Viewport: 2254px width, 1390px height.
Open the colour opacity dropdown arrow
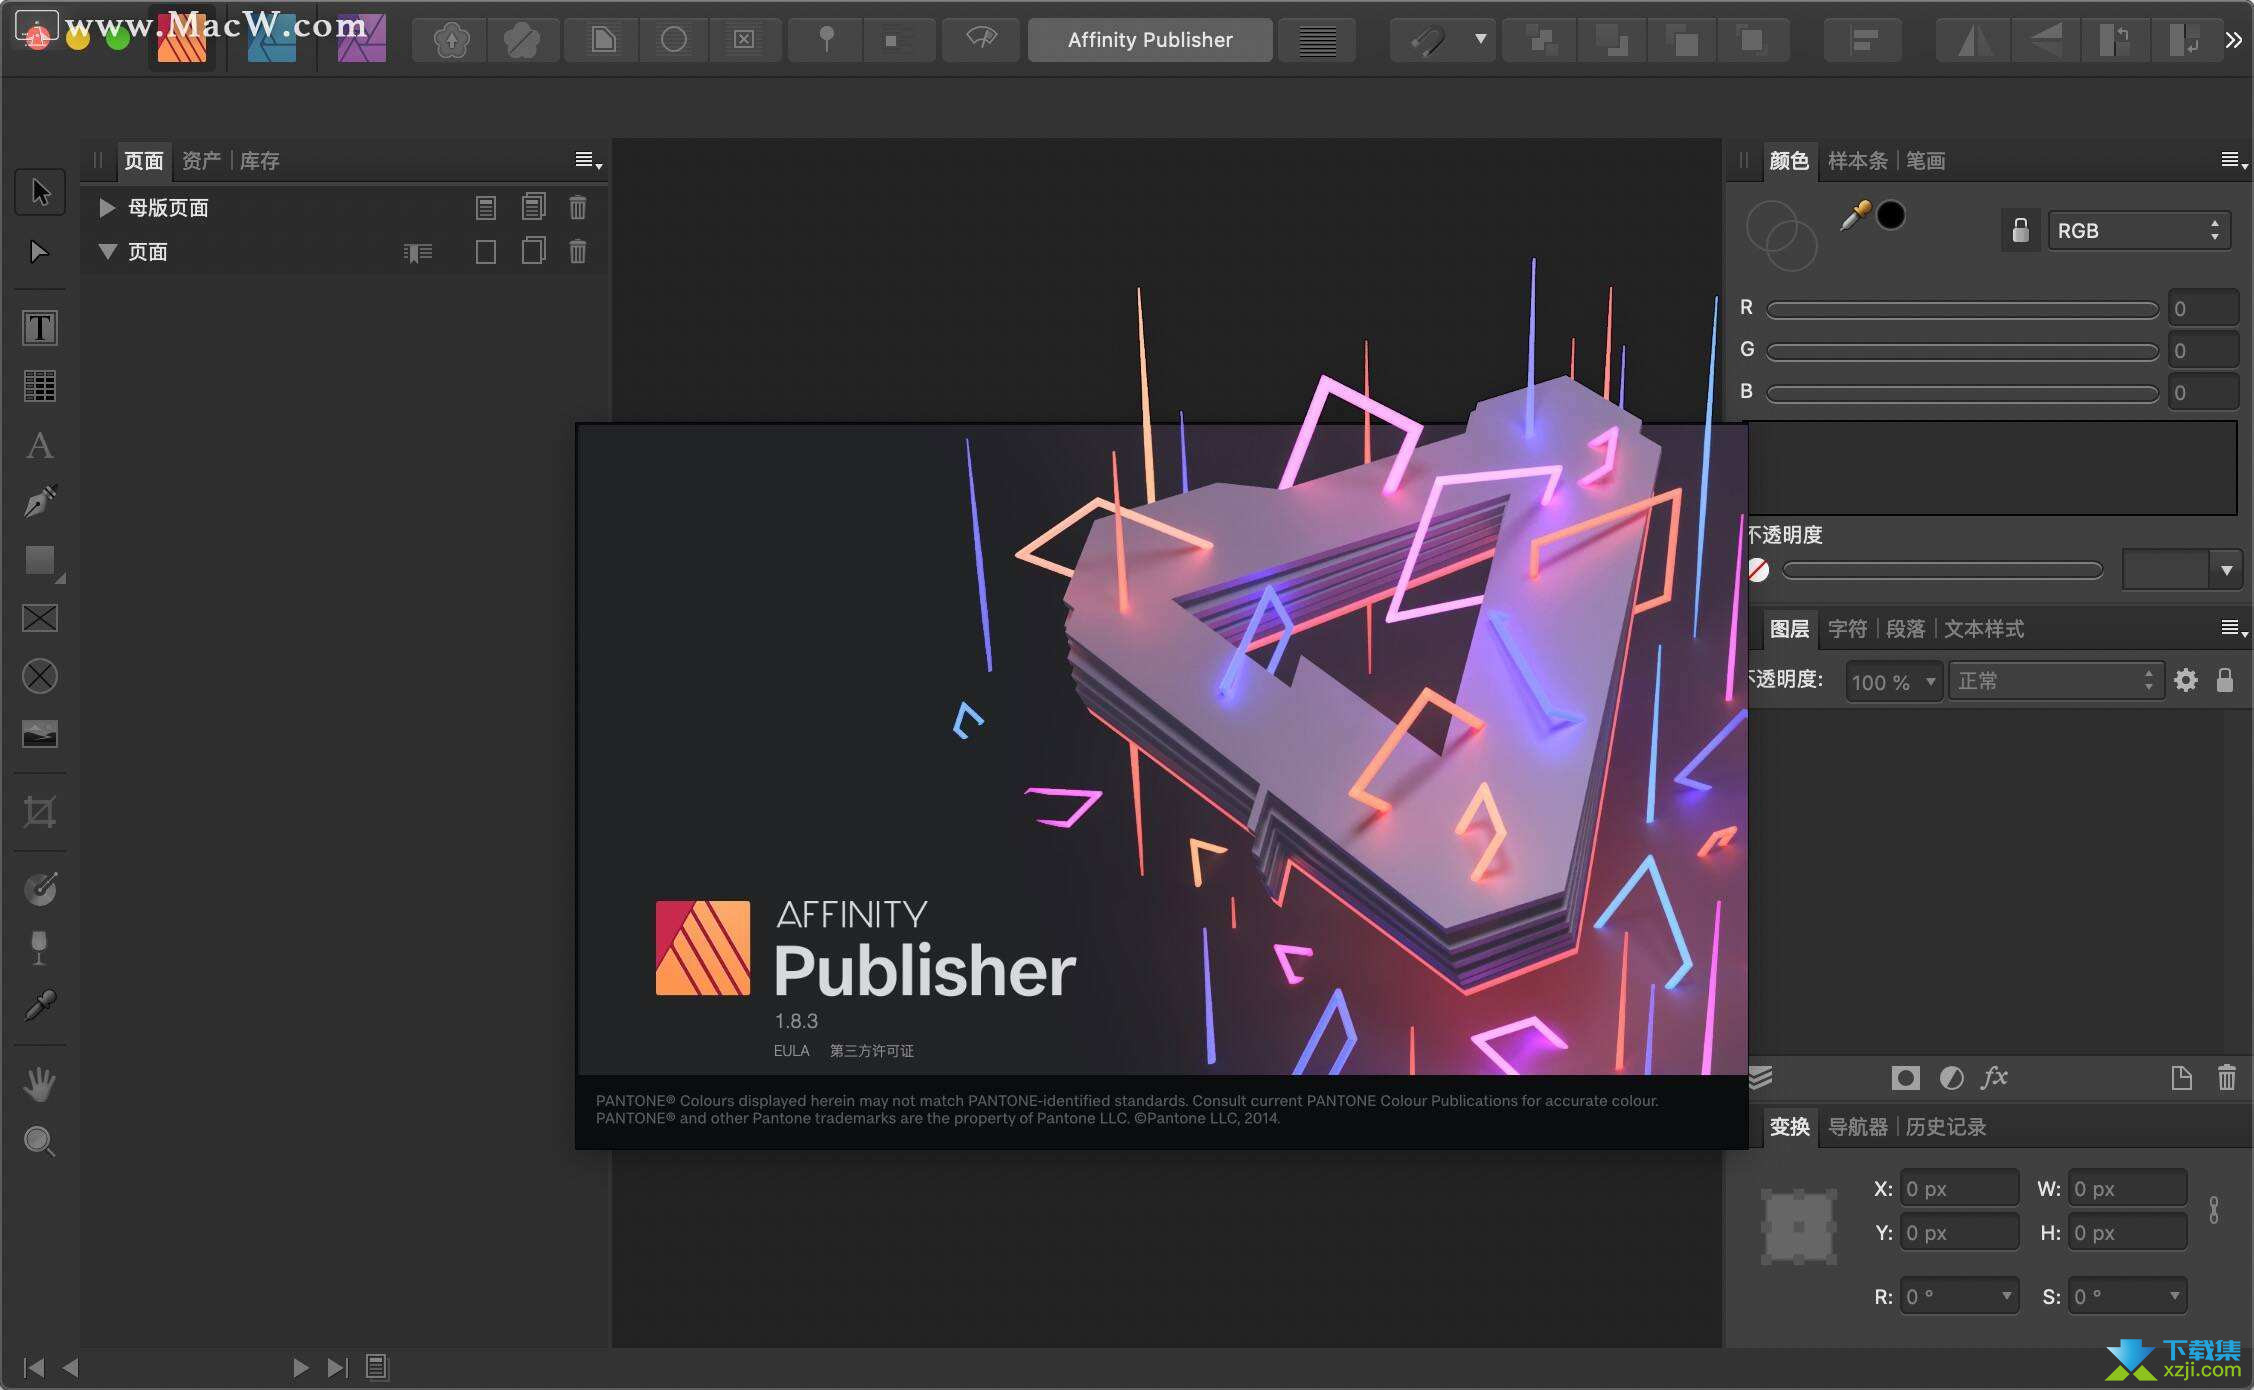coord(2226,570)
